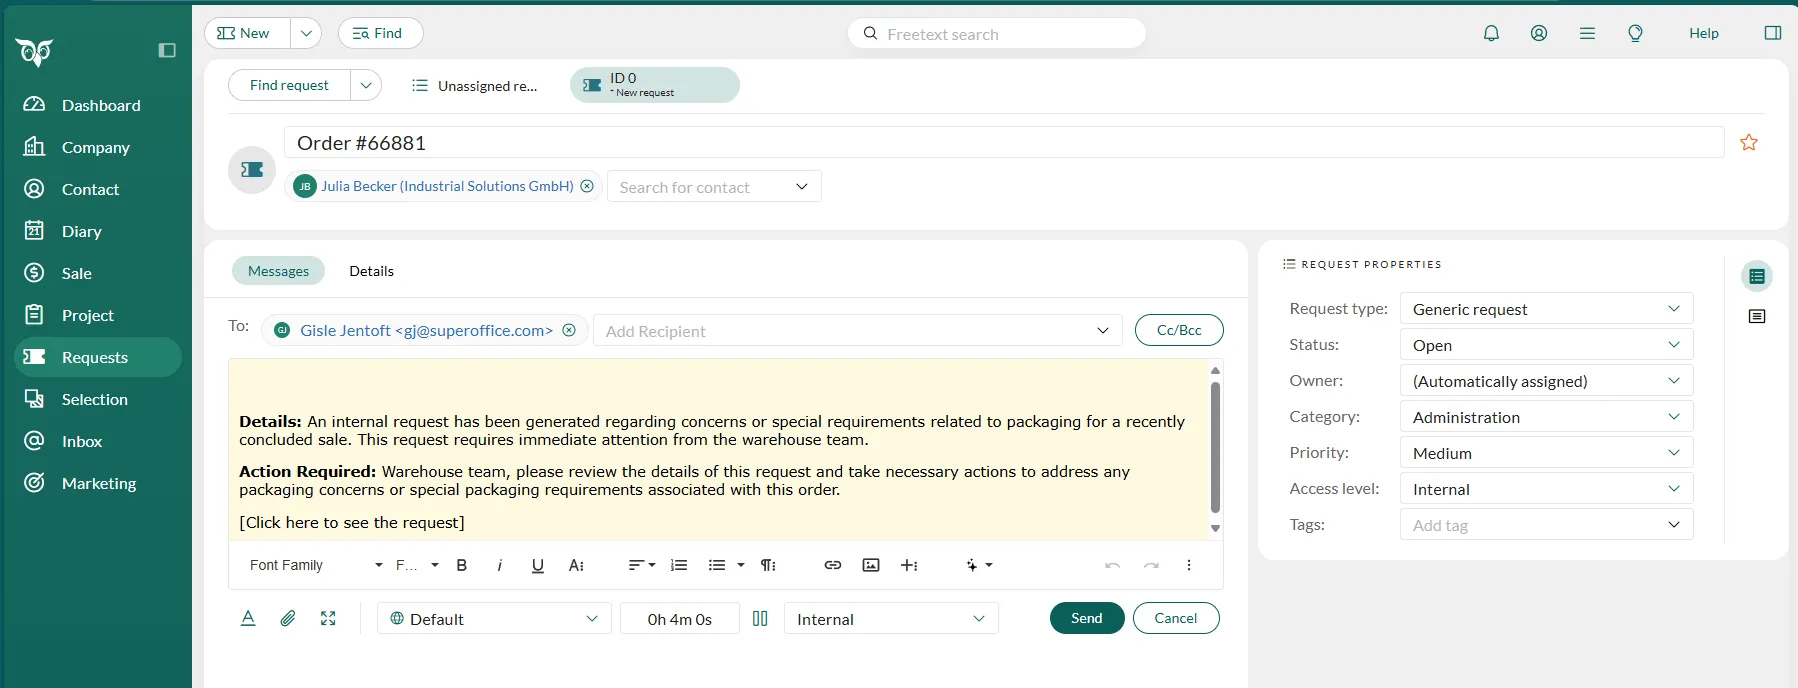The height and width of the screenshot is (688, 1798).
Task: Toggle bold text formatting
Action: coord(462,565)
